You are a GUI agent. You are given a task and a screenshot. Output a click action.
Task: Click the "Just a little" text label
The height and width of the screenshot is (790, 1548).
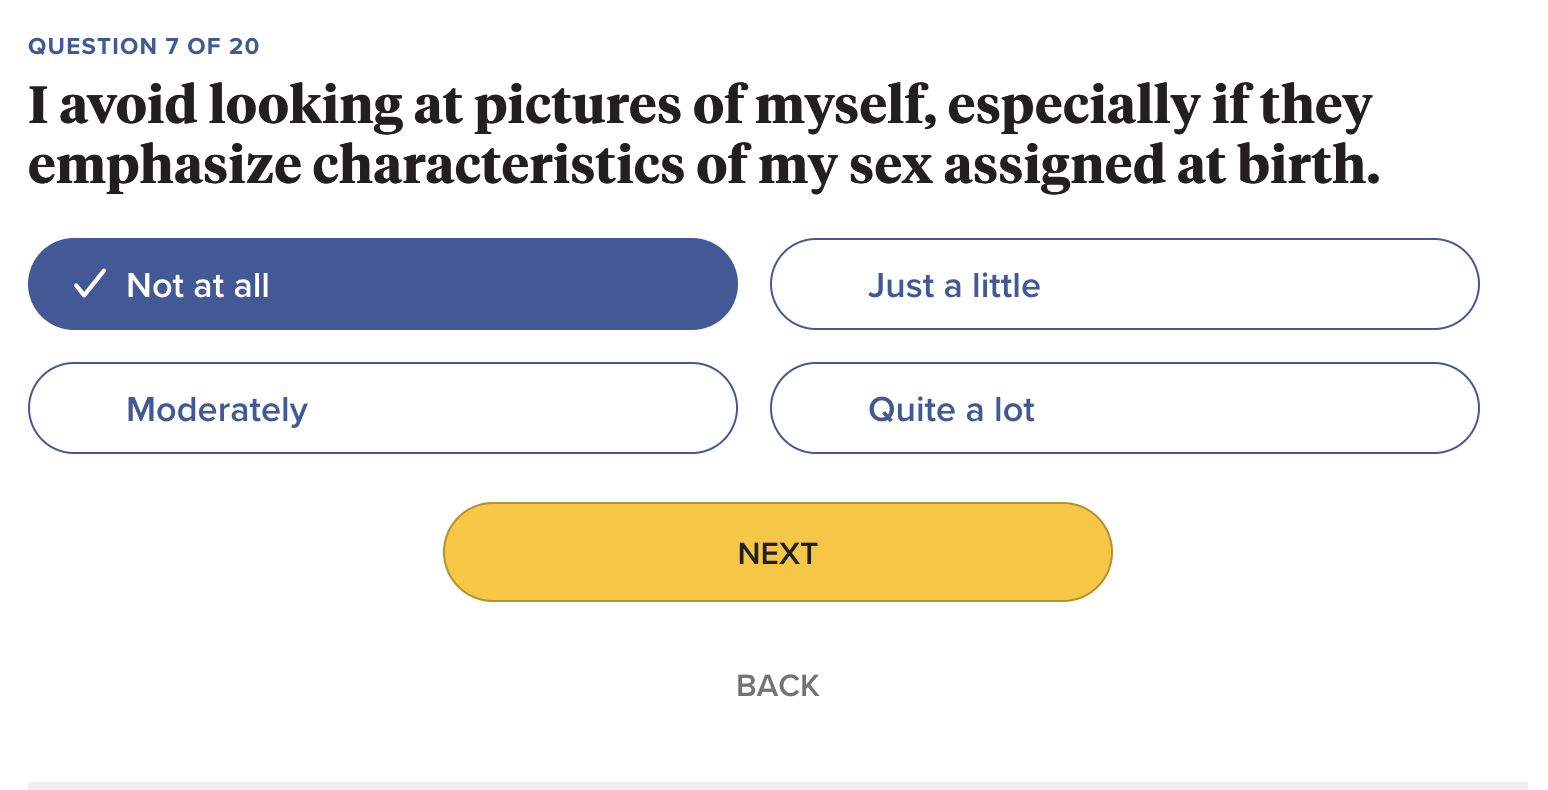(954, 286)
